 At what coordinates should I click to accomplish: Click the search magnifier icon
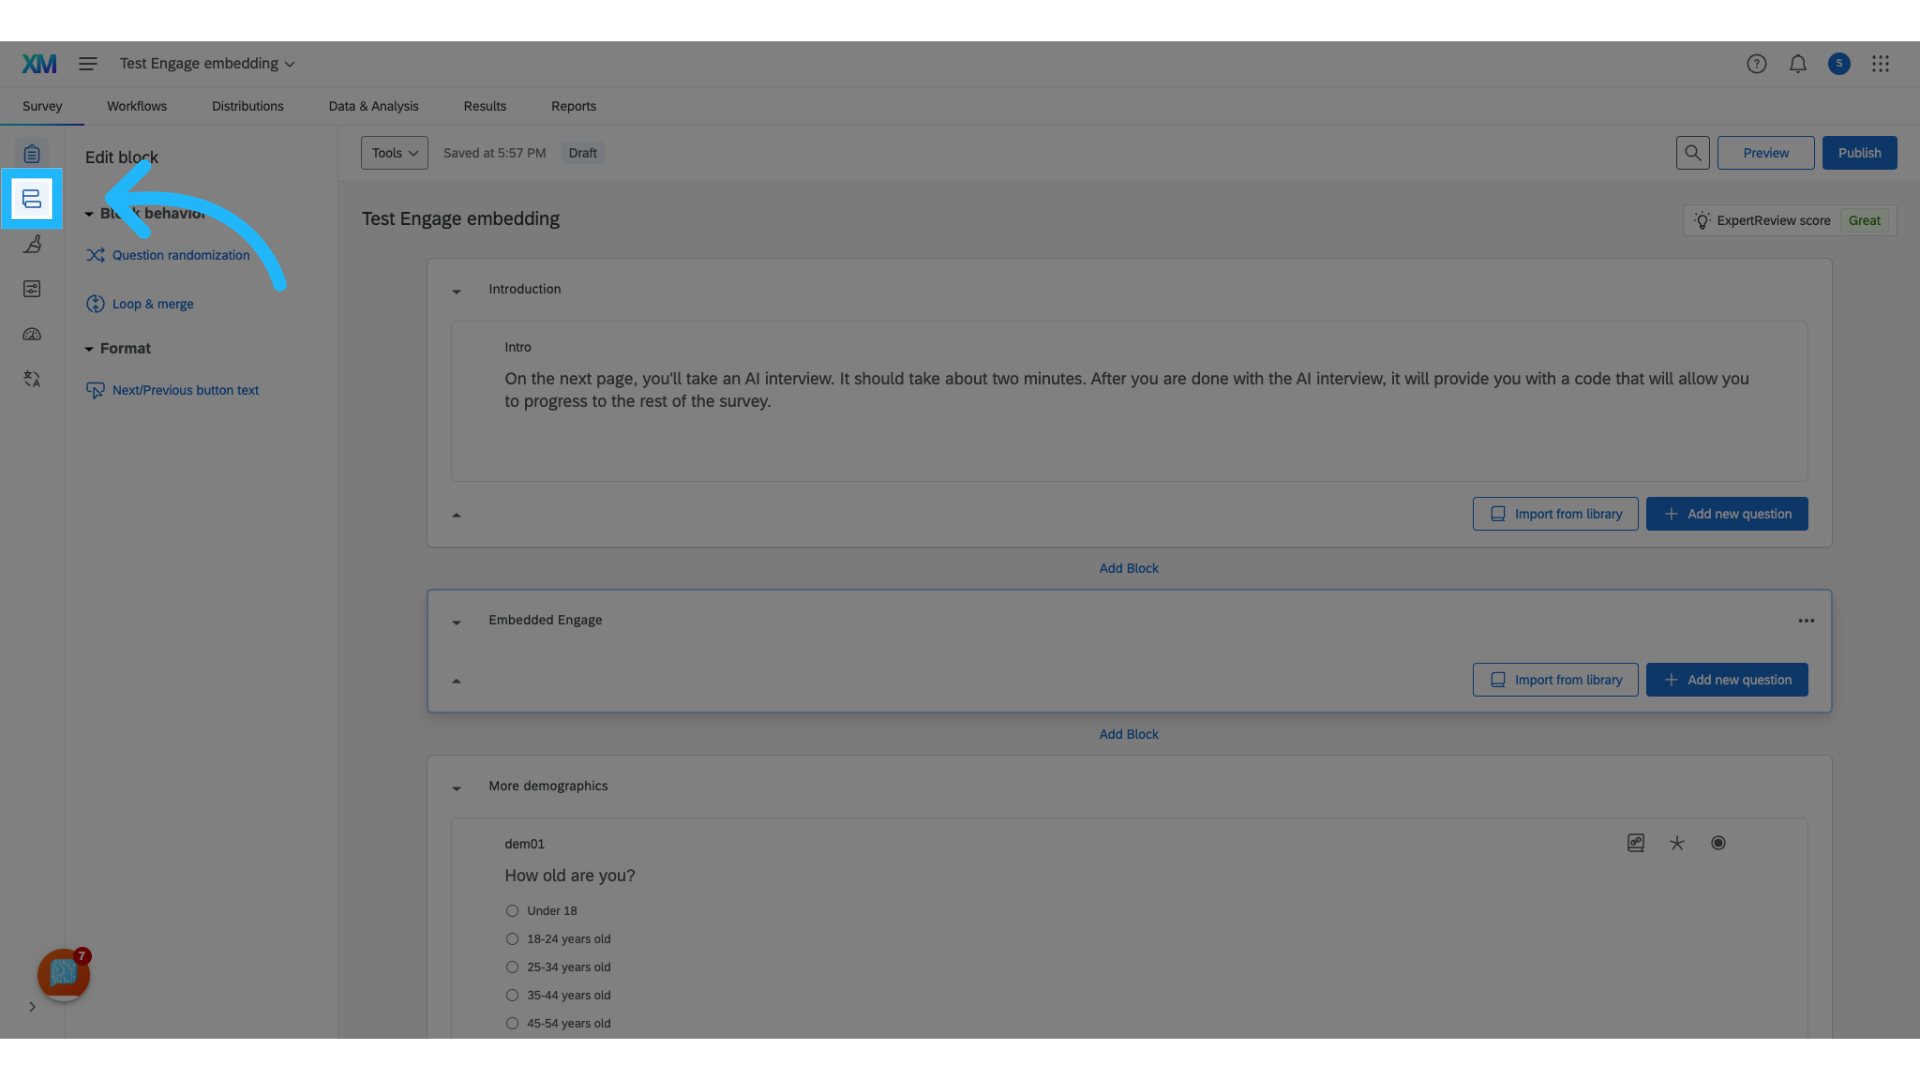coord(1692,153)
